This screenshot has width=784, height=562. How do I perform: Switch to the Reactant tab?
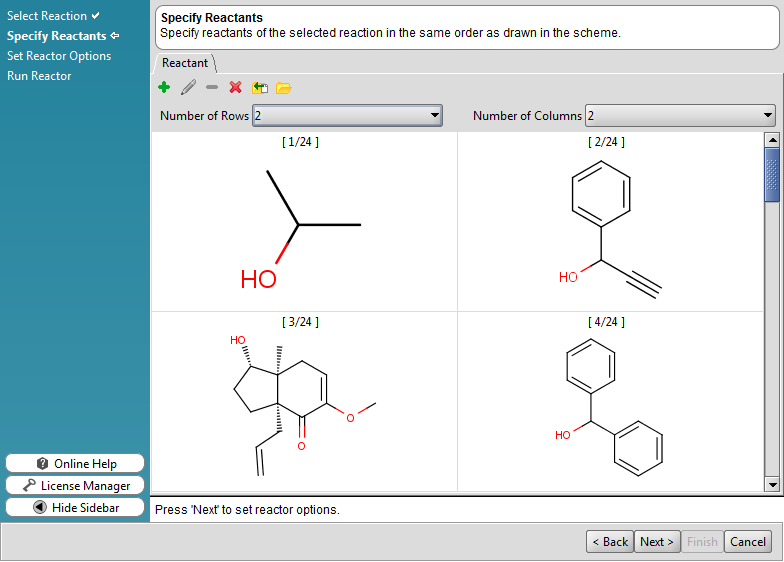tap(185, 63)
